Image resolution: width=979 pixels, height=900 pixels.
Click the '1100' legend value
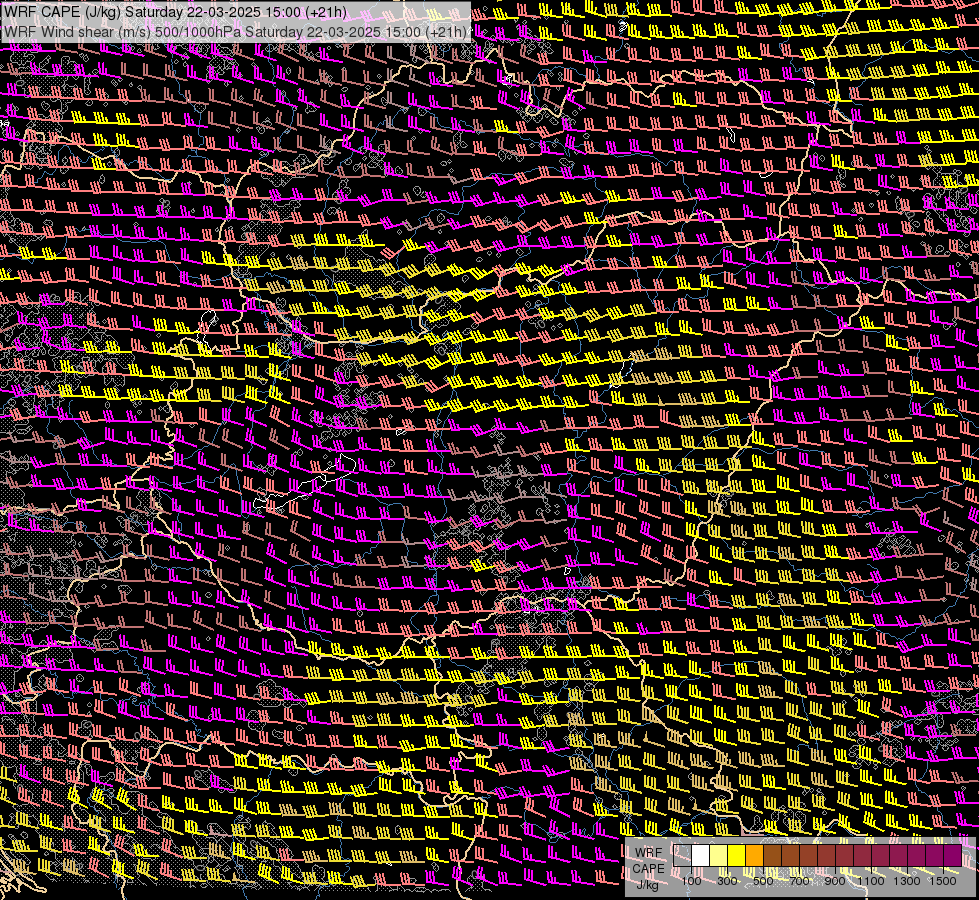pos(871,881)
